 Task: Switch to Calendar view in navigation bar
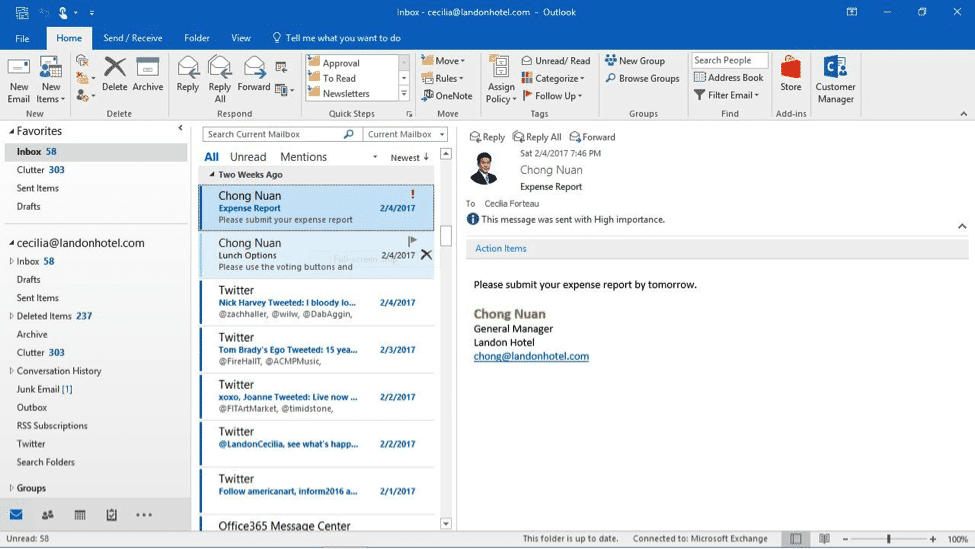(80, 515)
